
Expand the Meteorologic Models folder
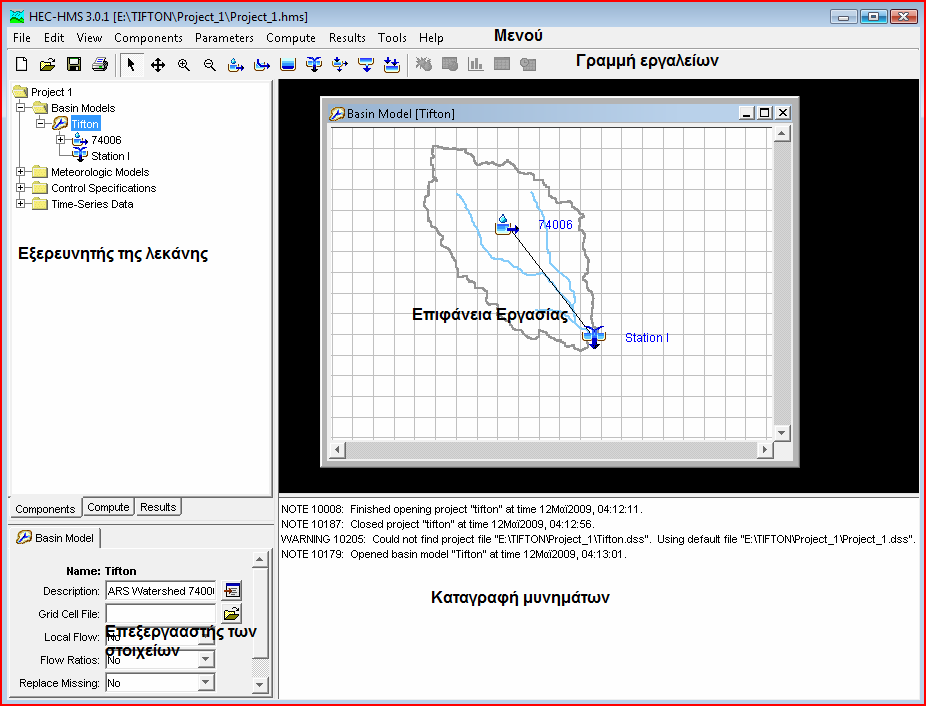click(21, 172)
